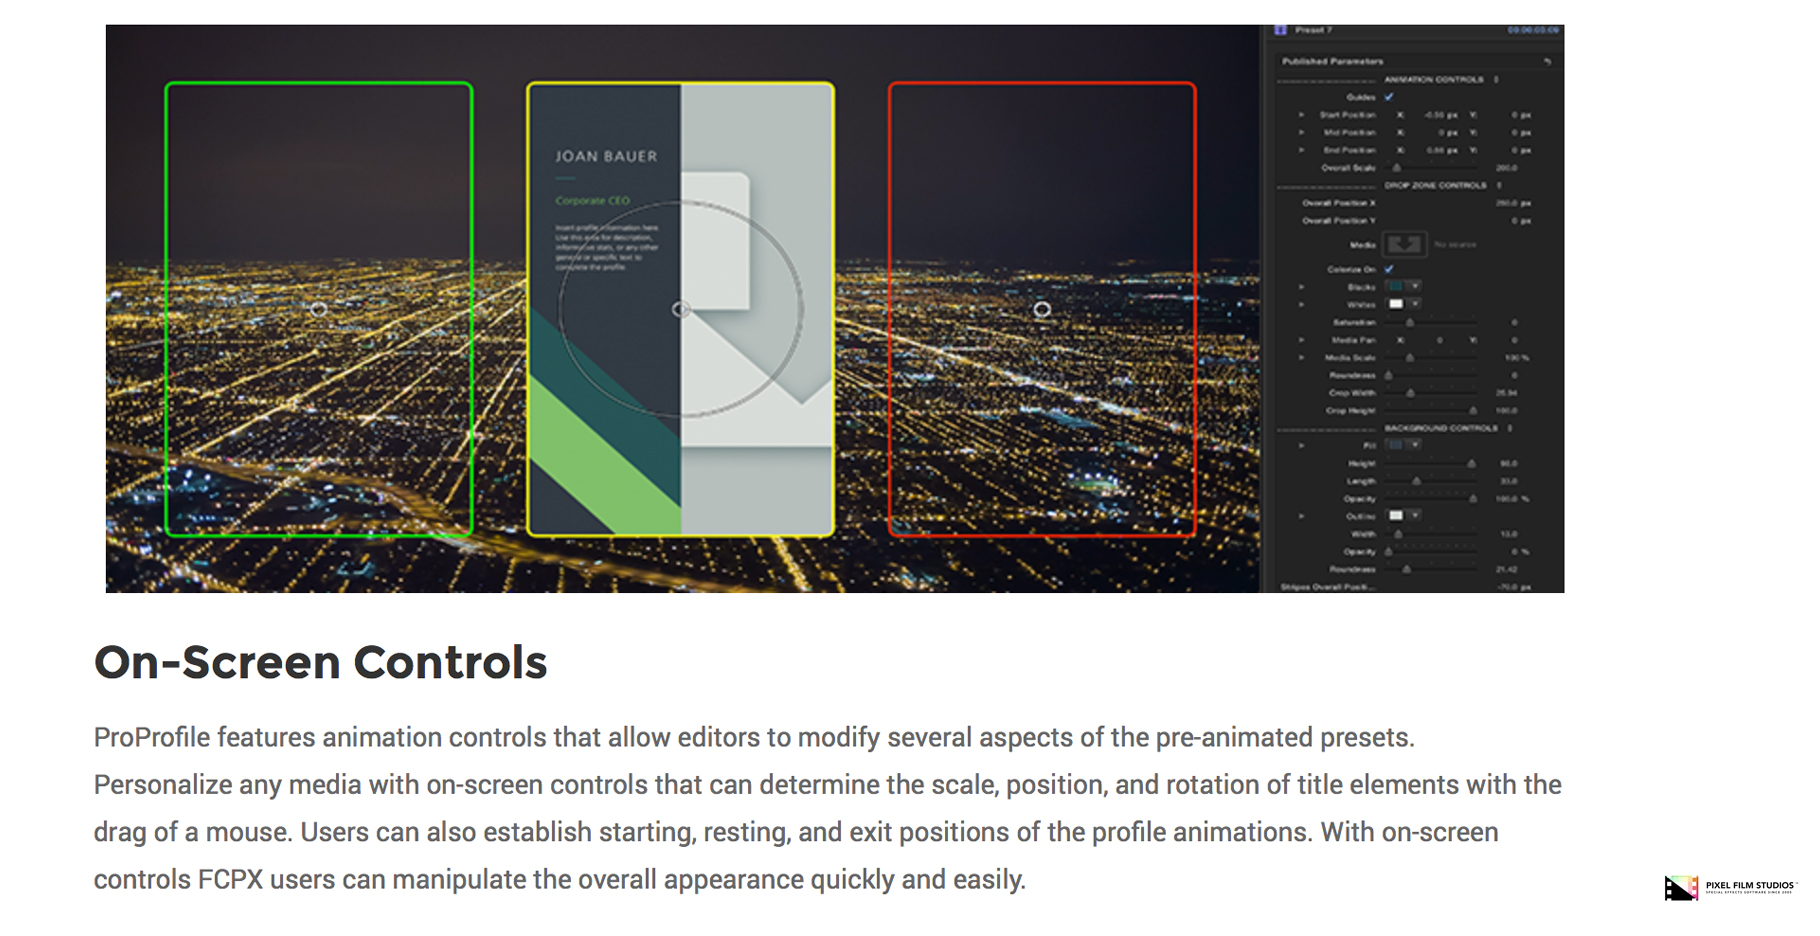Open the Fill color dropdown arrow
The width and height of the screenshot is (1820, 936).
pyautogui.click(x=1415, y=445)
